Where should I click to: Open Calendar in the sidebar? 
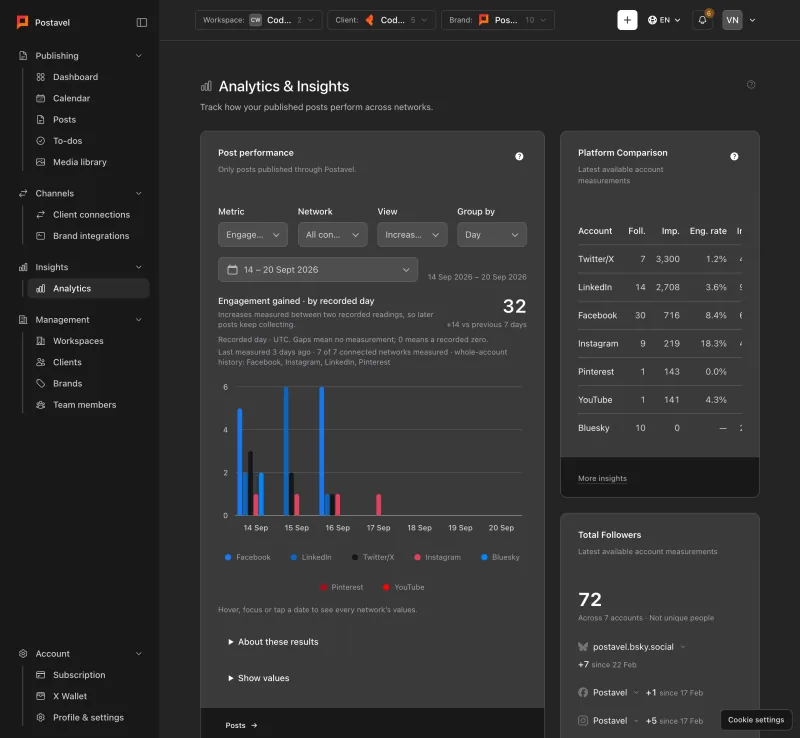(x=71, y=98)
